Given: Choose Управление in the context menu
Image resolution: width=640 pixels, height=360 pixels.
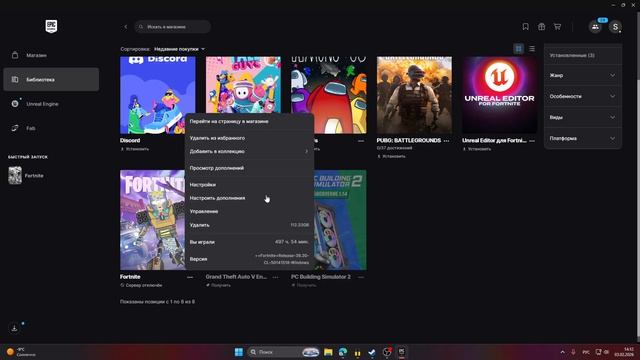Looking at the screenshot, I should [x=249, y=211].
